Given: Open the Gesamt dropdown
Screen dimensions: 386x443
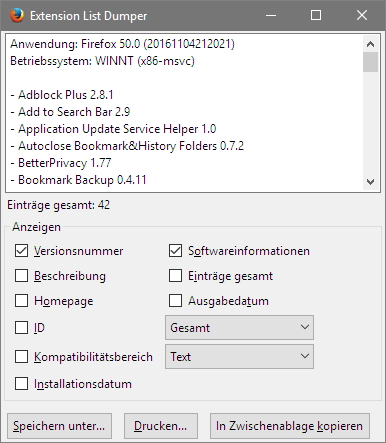Looking at the screenshot, I should [x=239, y=328].
